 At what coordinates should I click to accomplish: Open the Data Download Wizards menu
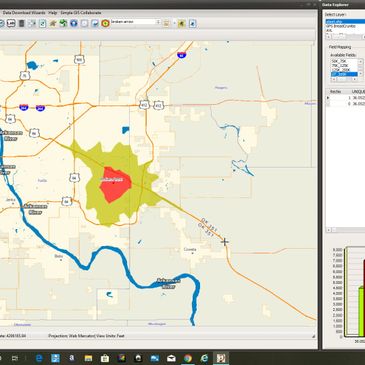tap(24, 13)
